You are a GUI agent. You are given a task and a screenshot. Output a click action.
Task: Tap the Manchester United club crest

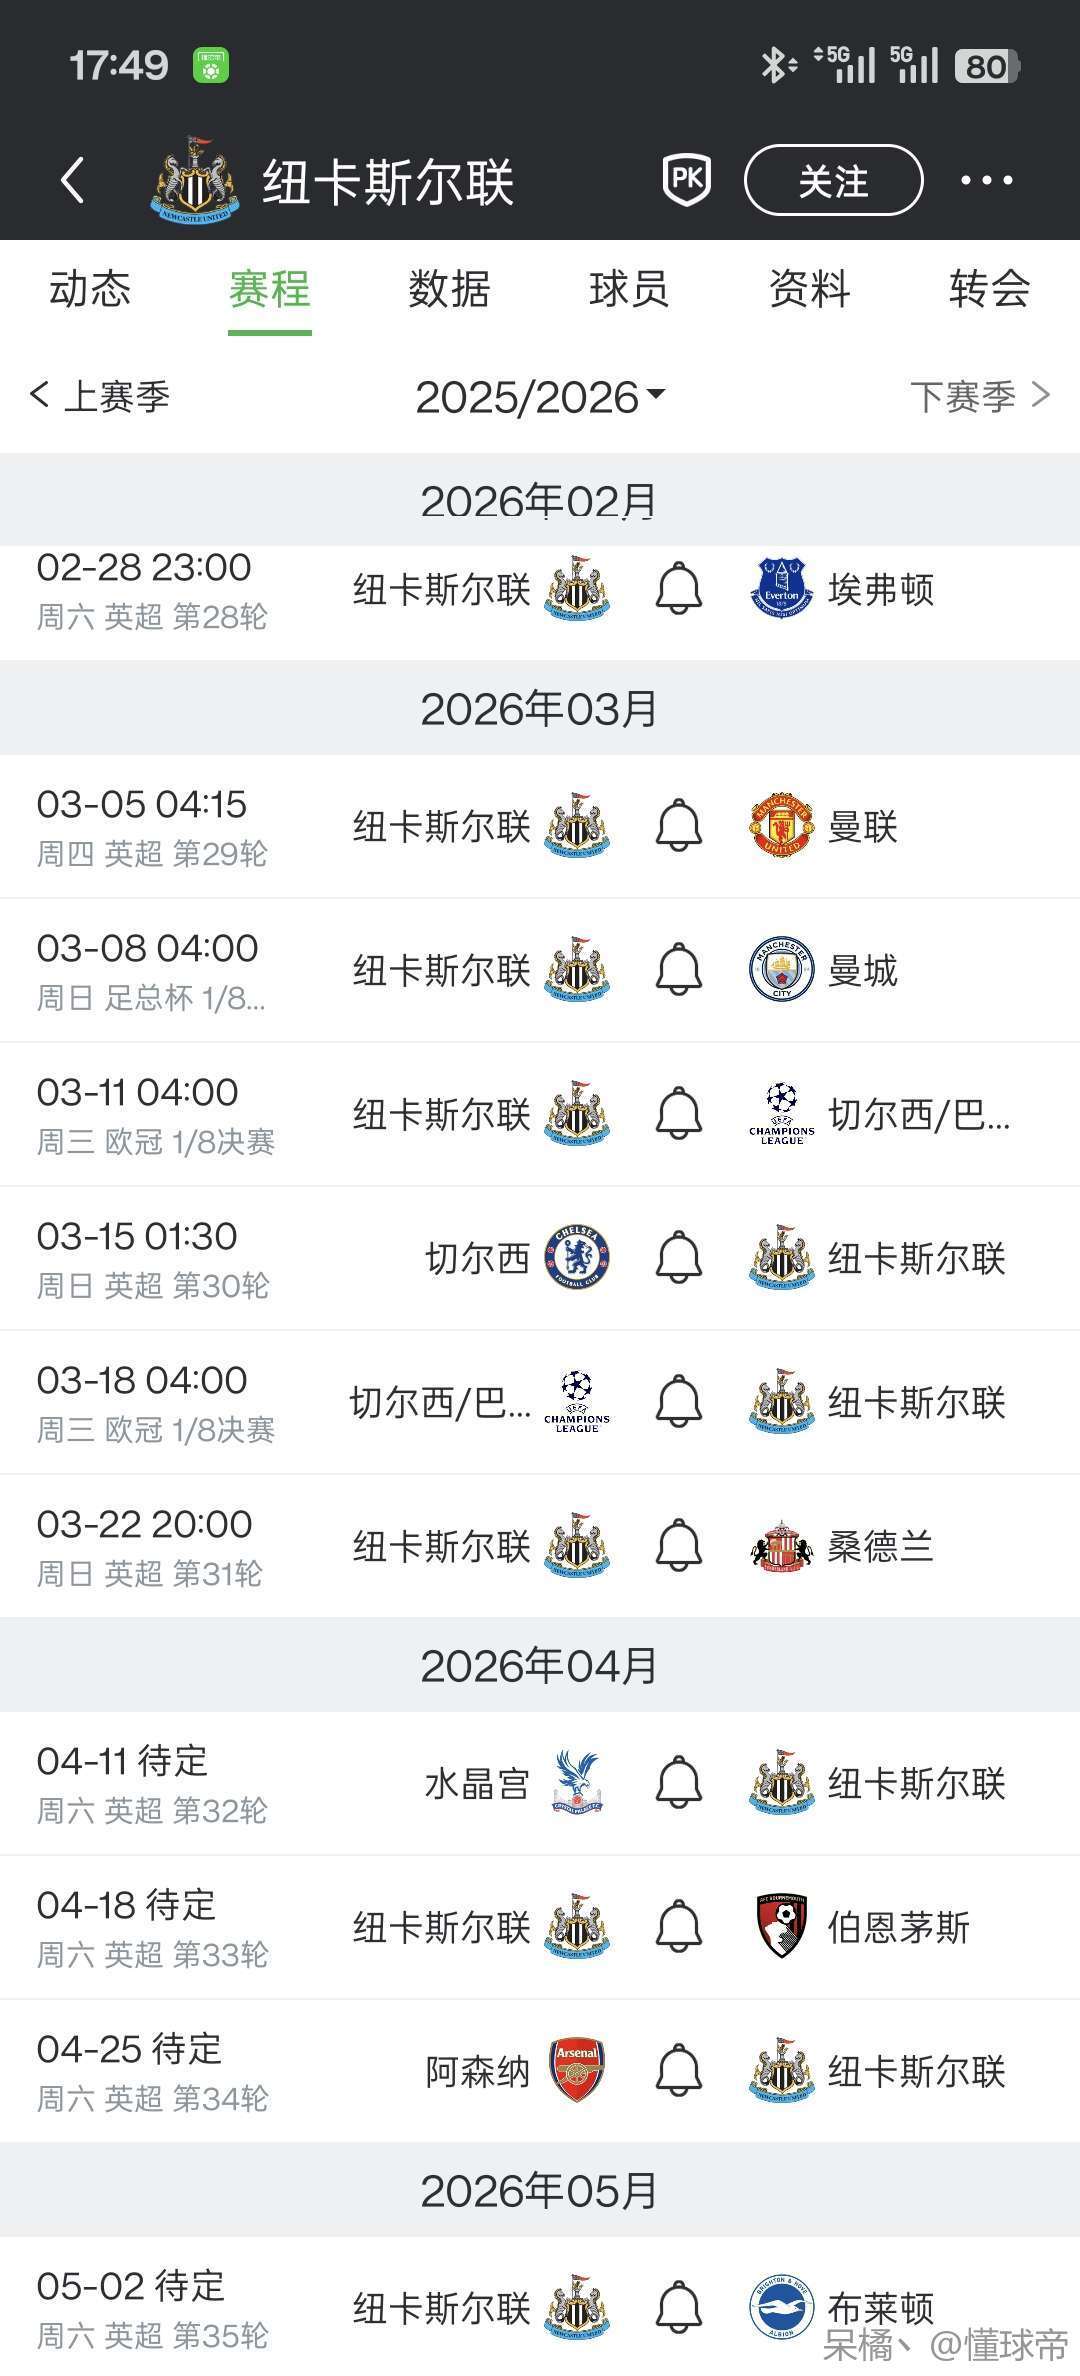781,827
